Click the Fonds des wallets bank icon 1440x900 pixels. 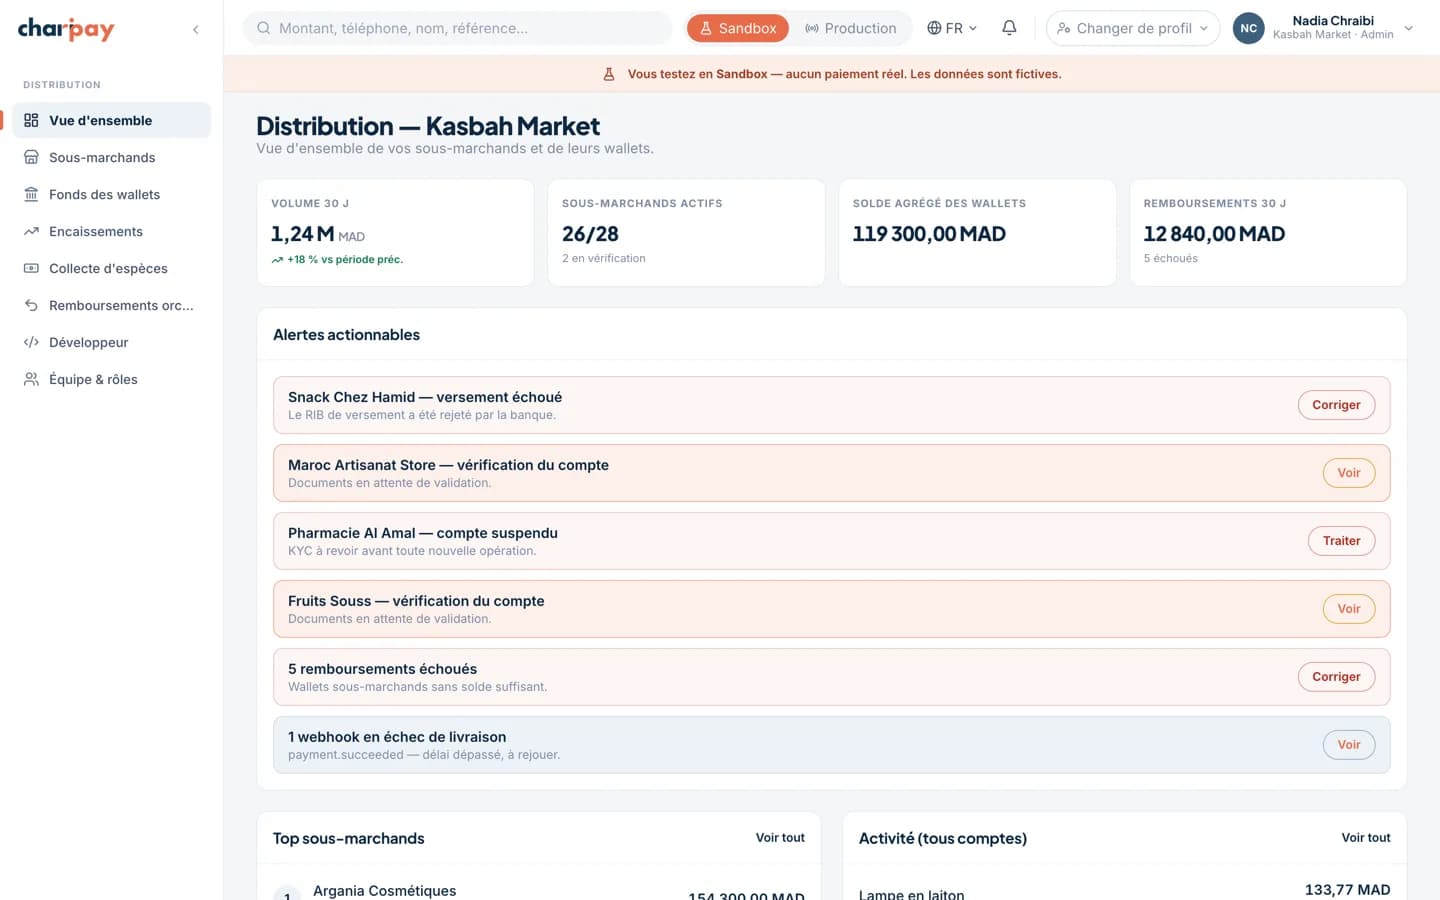(31, 194)
